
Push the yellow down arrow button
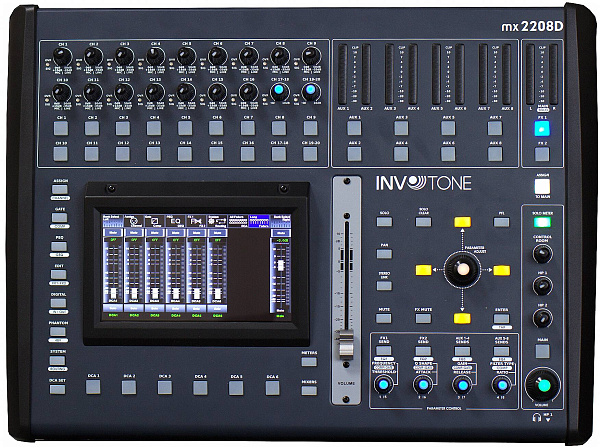click(x=462, y=318)
